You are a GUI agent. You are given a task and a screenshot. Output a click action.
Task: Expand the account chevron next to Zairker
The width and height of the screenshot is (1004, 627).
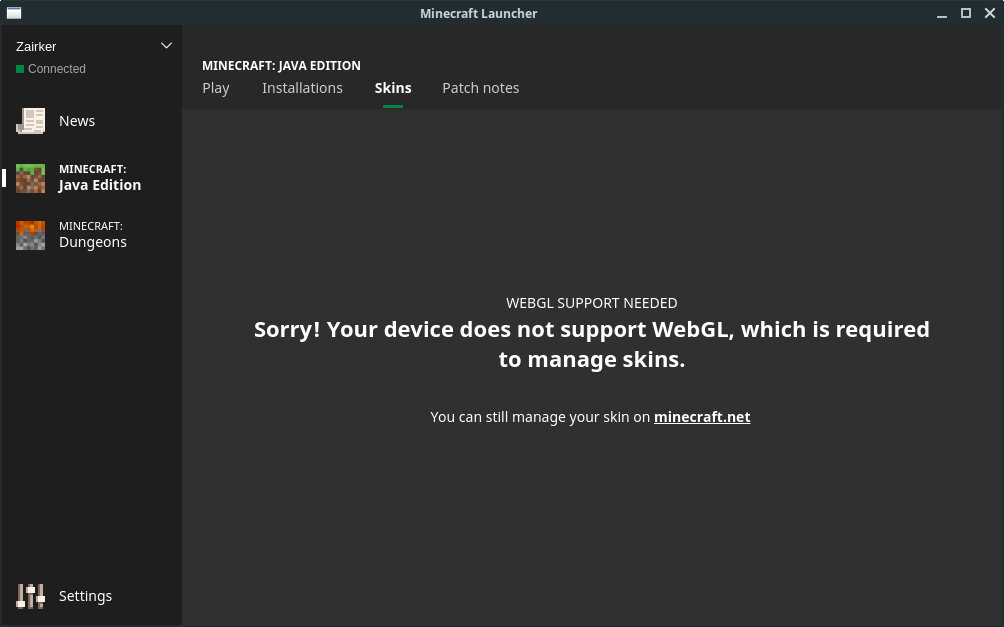(x=166, y=46)
